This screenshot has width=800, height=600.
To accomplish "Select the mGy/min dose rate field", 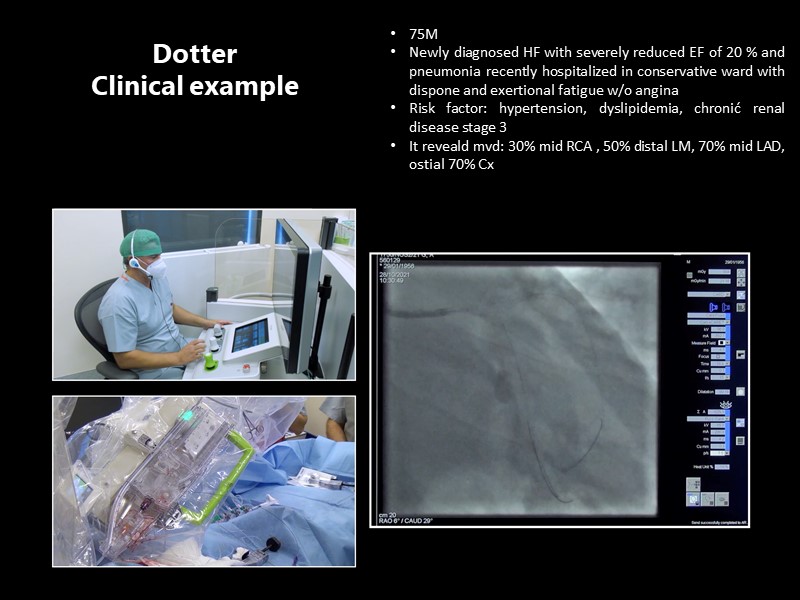I will coord(718,282).
